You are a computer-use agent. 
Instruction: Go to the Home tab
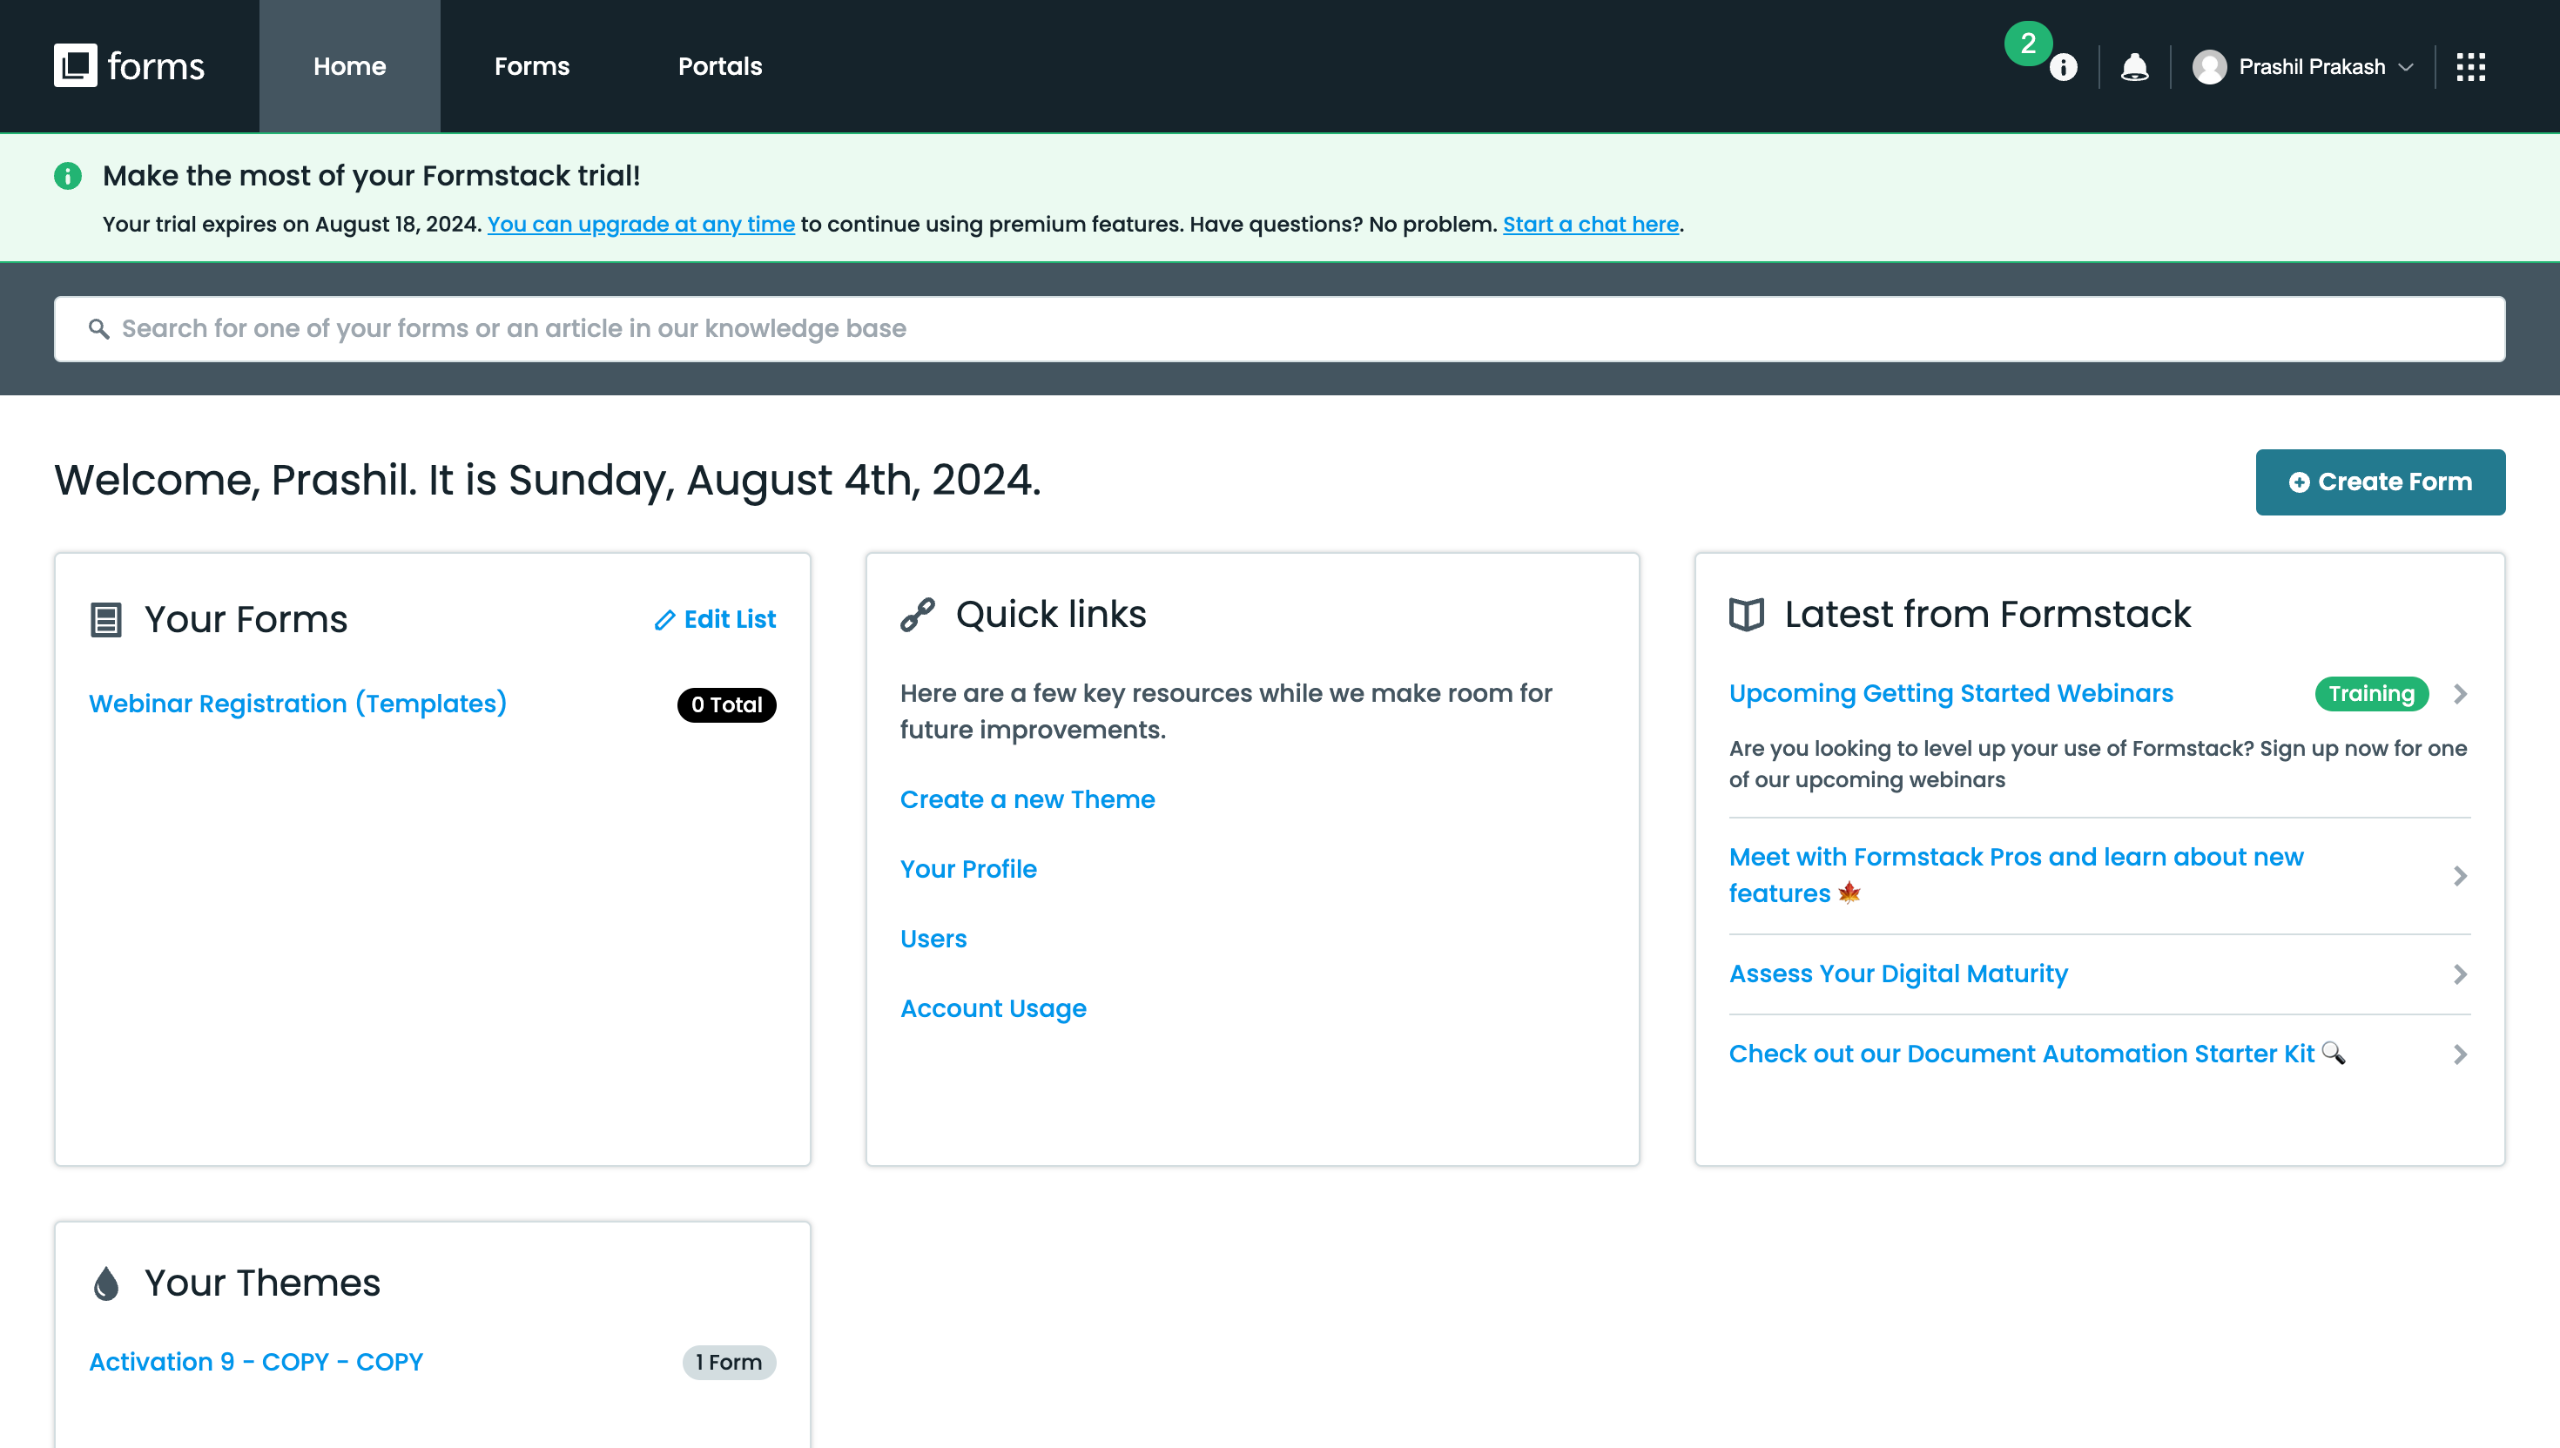pos(349,66)
